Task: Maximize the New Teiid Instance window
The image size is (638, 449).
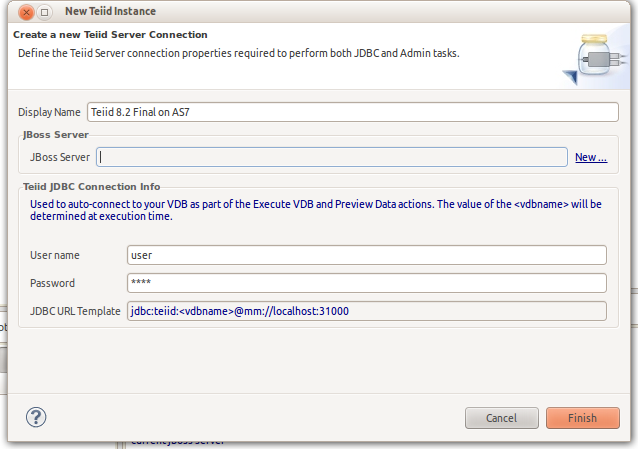Action: (x=44, y=12)
